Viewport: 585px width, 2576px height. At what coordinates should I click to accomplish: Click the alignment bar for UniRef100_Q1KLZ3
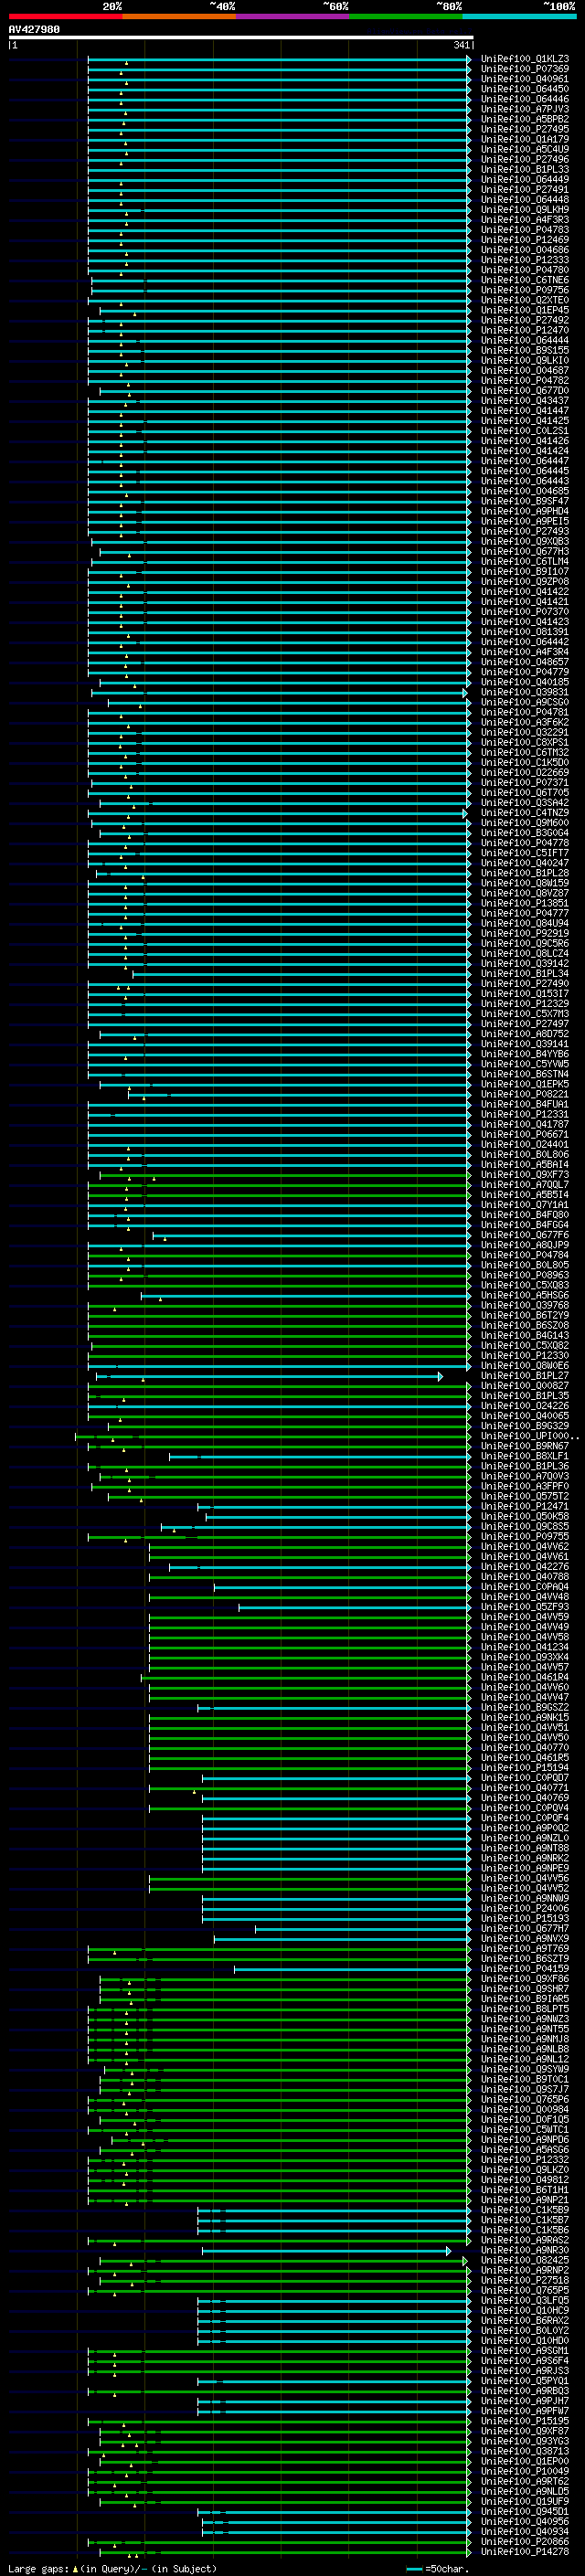pos(279,59)
